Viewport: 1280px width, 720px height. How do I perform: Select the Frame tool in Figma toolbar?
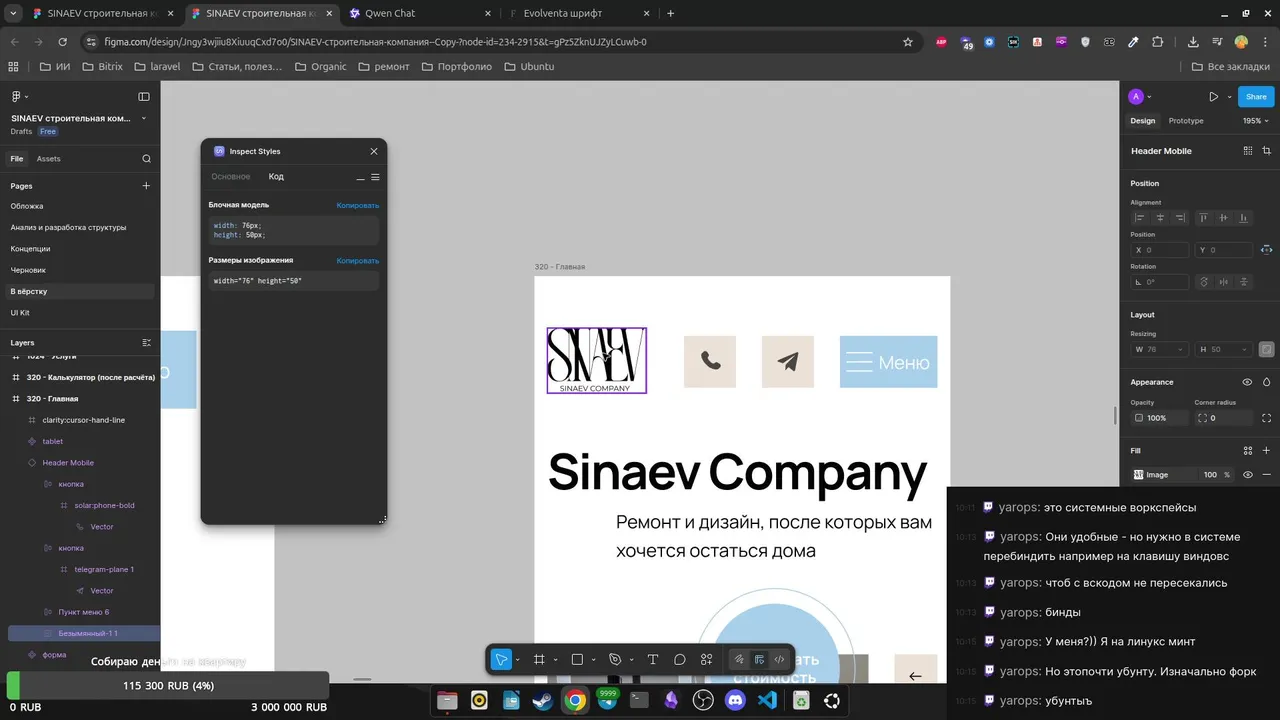tap(539, 659)
